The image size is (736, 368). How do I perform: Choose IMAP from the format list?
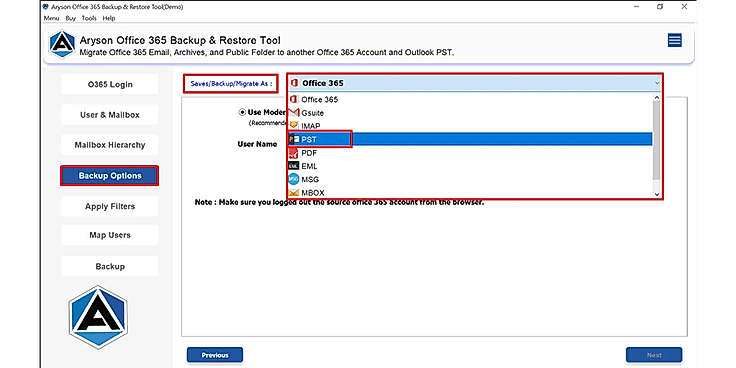pyautogui.click(x=470, y=126)
